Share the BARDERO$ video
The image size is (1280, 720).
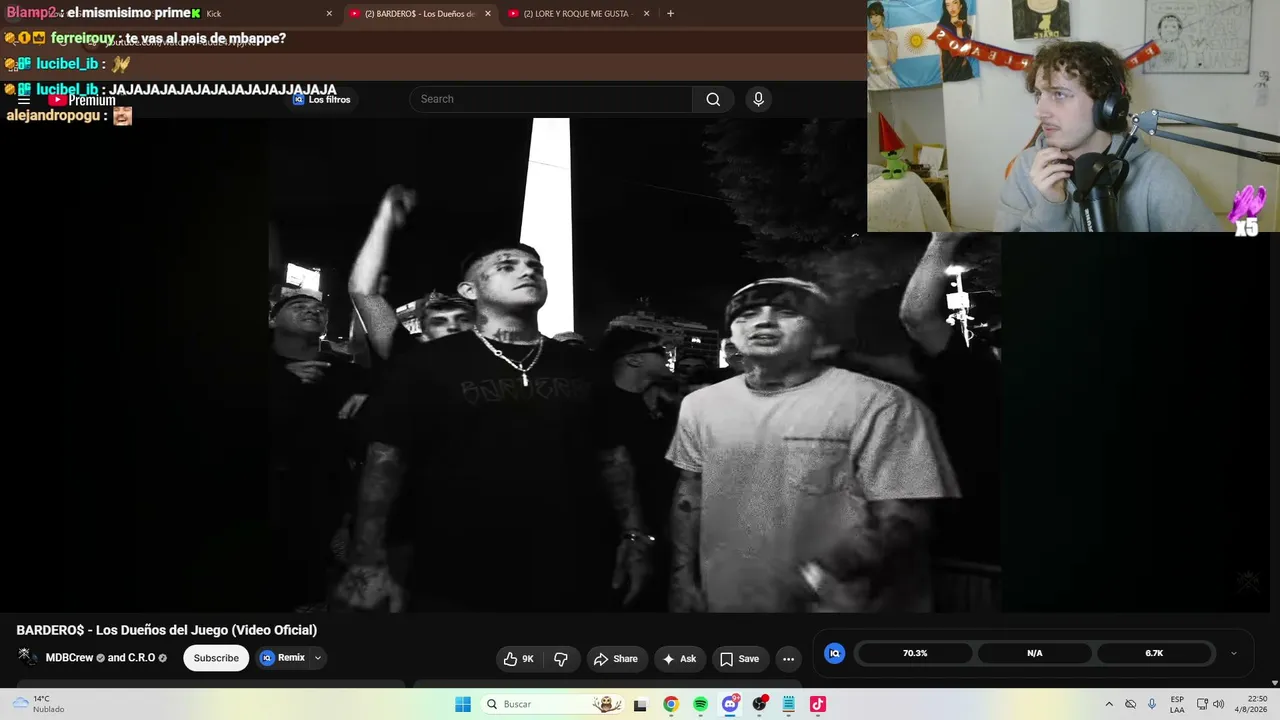click(616, 659)
